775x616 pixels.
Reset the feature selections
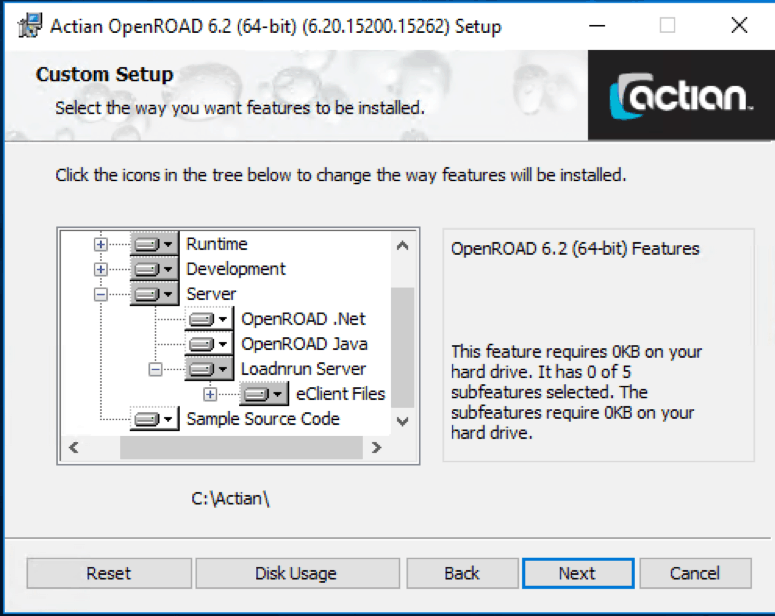point(108,574)
